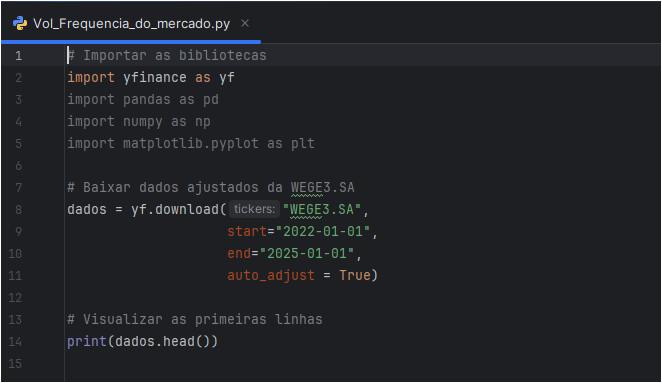Close the Vol_Frequencia_do_mercado.py tab
Screen dimensions: 662x383
(x=245, y=23)
